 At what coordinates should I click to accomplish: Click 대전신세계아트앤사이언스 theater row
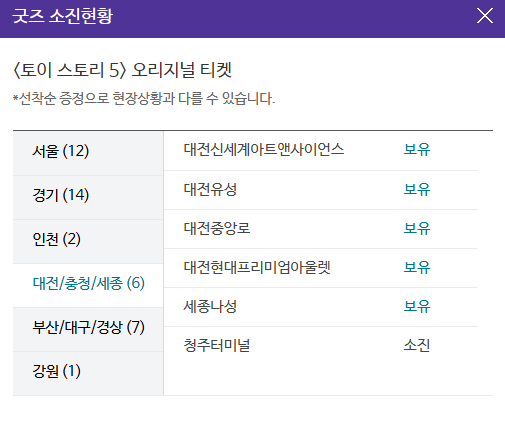[x=321, y=151]
